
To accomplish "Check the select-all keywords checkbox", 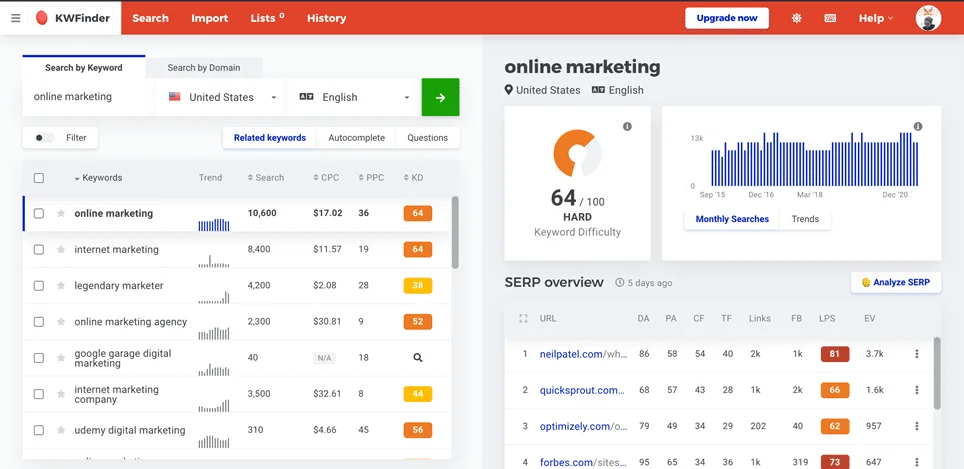I will (39, 178).
